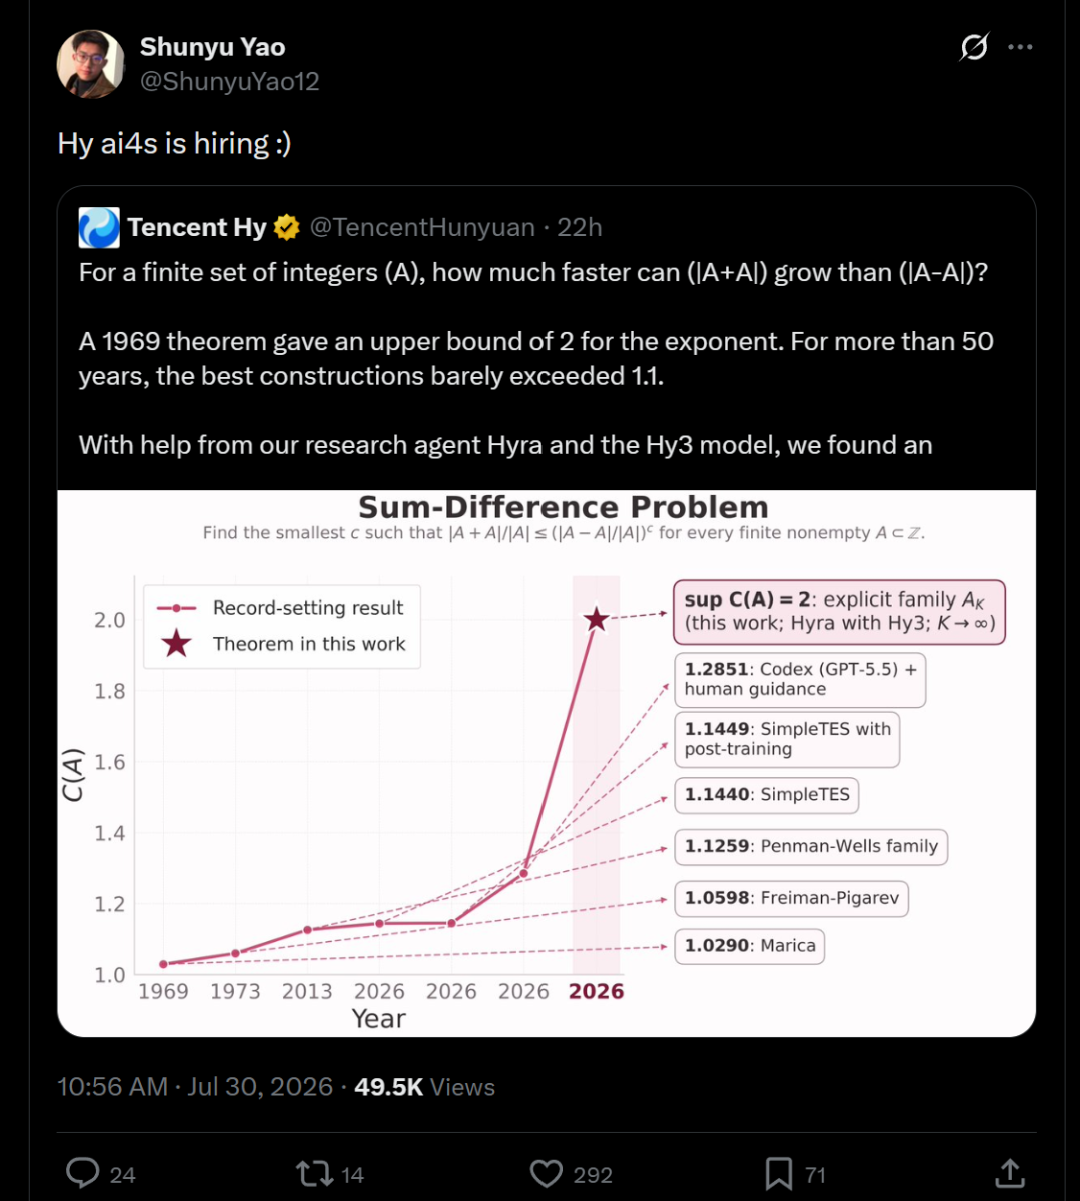The height and width of the screenshot is (1201, 1080).
Task: Bookmark this post
Action: [x=779, y=1173]
